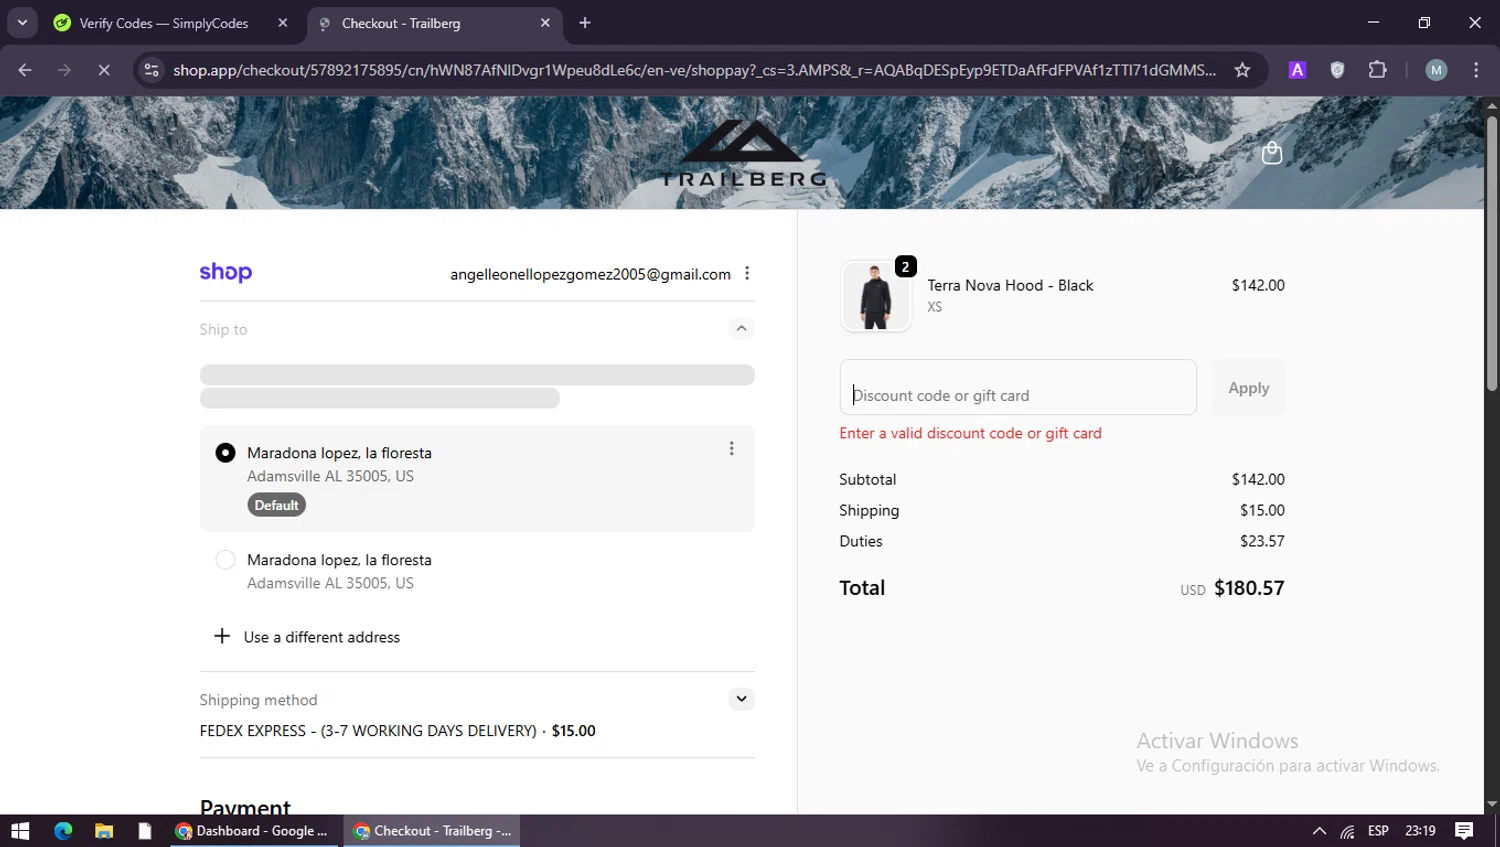Open File Explorer from taskbar
Viewport: 1500px width, 847px height.
(104, 831)
